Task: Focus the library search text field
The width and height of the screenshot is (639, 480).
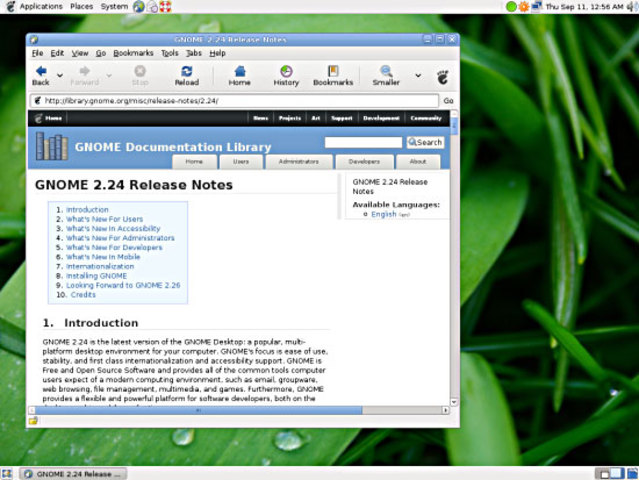Action: pos(363,142)
